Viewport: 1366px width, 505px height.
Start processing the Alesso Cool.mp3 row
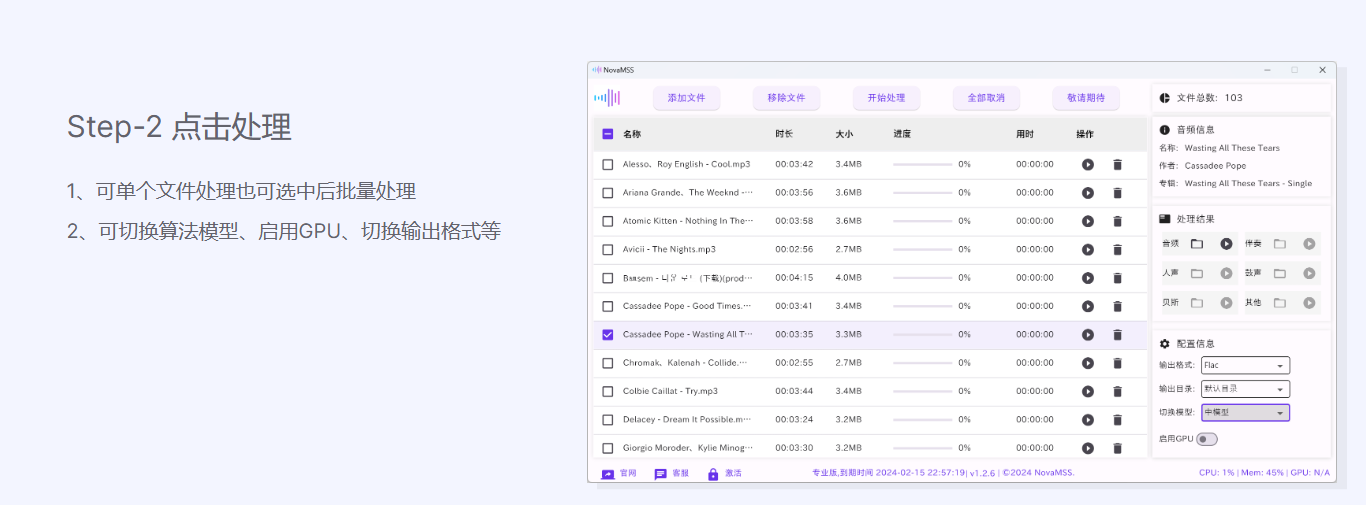[x=1087, y=164]
